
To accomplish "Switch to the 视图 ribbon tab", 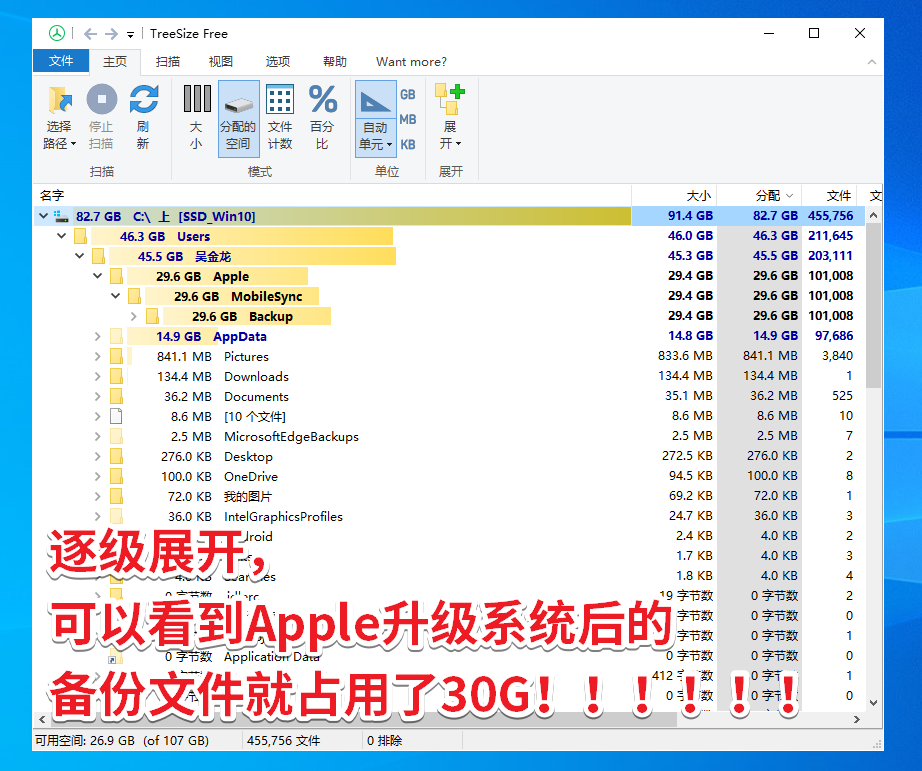I will coord(221,62).
